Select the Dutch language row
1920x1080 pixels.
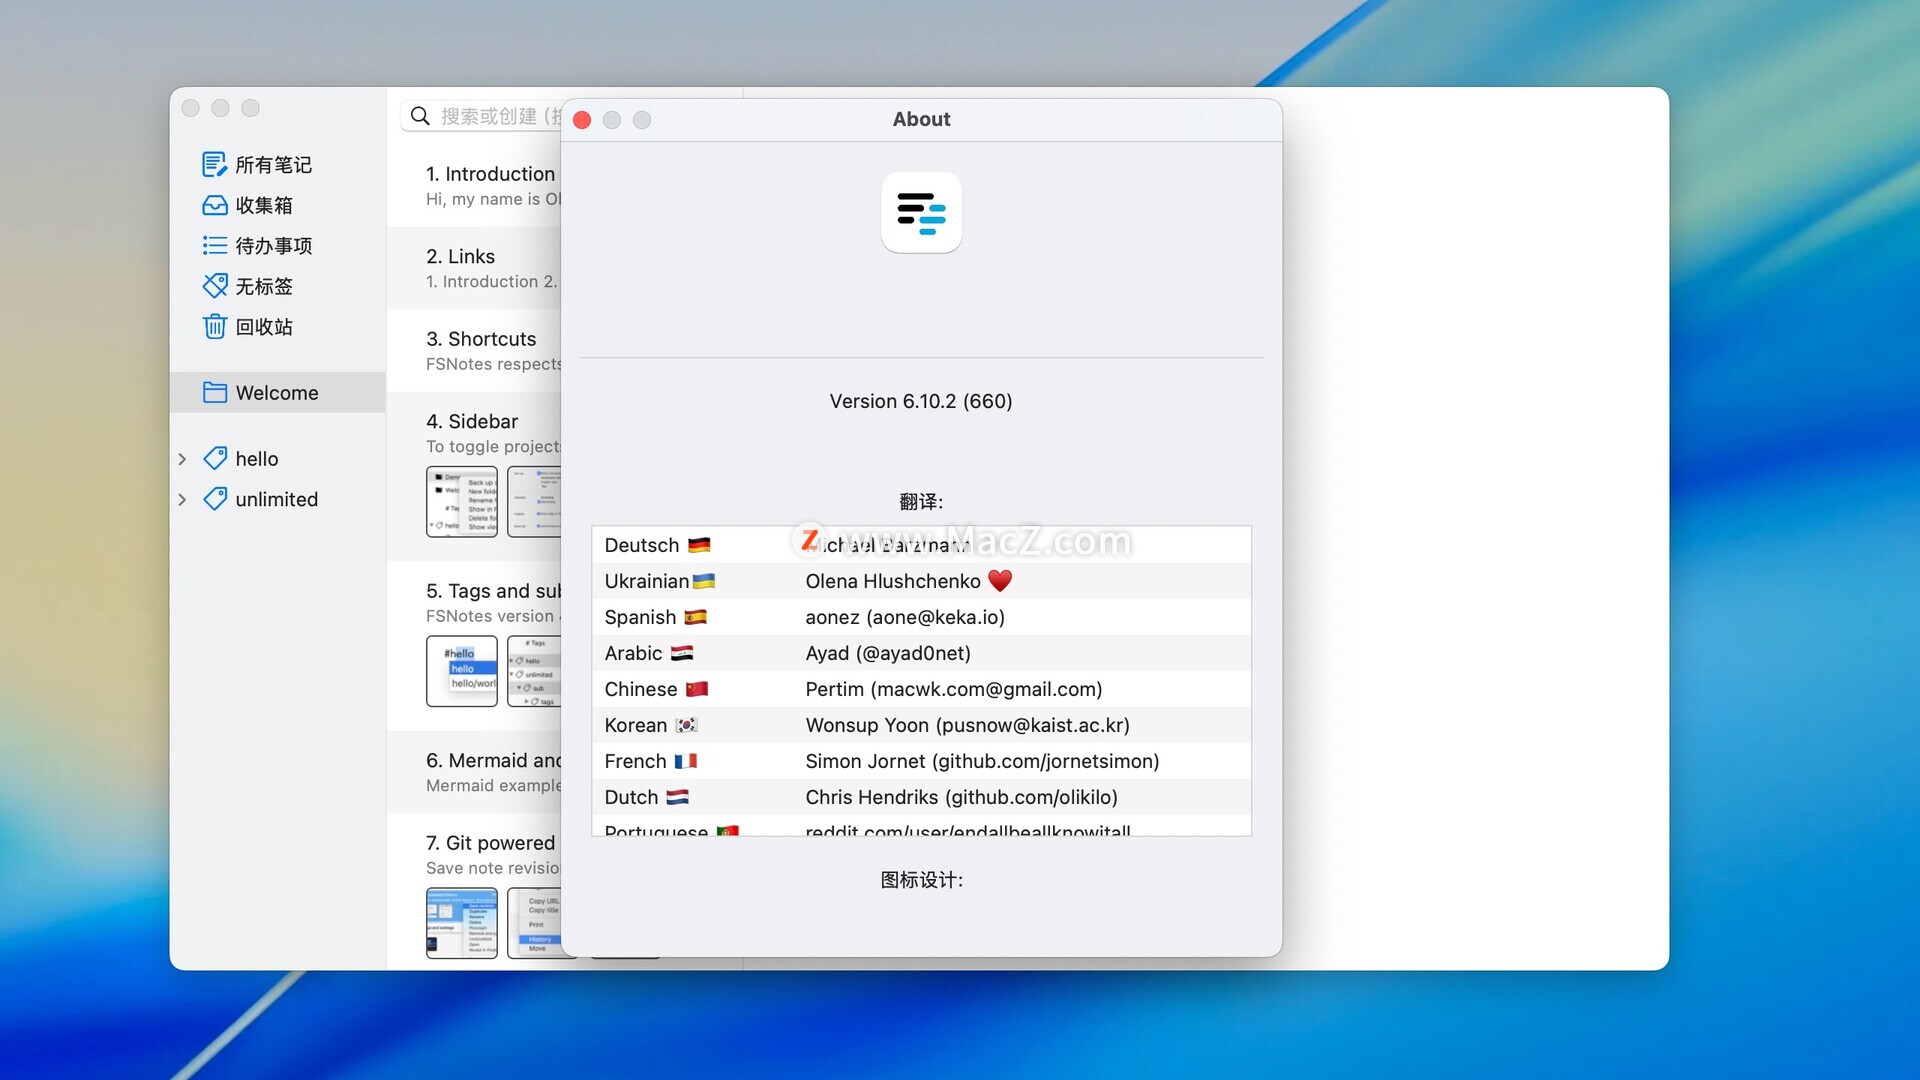pos(921,797)
